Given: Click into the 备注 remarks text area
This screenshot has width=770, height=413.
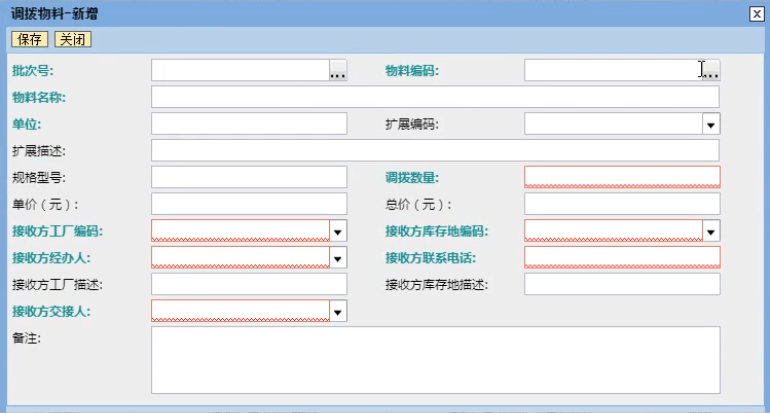Looking at the screenshot, I should 435,360.
